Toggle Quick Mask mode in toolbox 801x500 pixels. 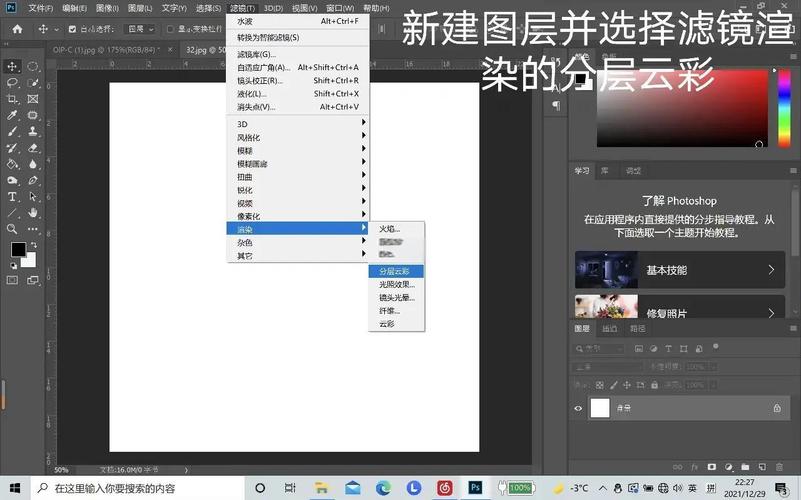pyautogui.click(x=12, y=280)
